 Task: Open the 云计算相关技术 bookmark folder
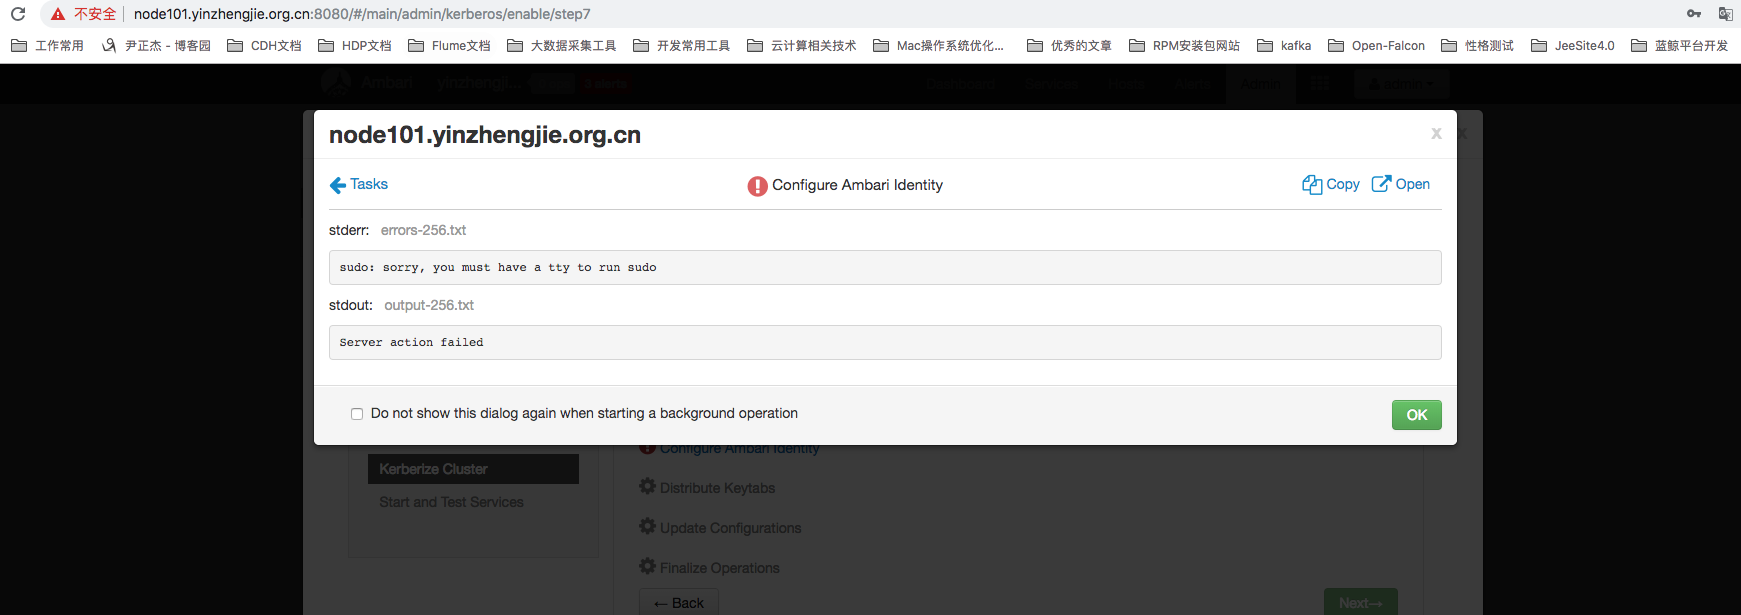pos(802,46)
